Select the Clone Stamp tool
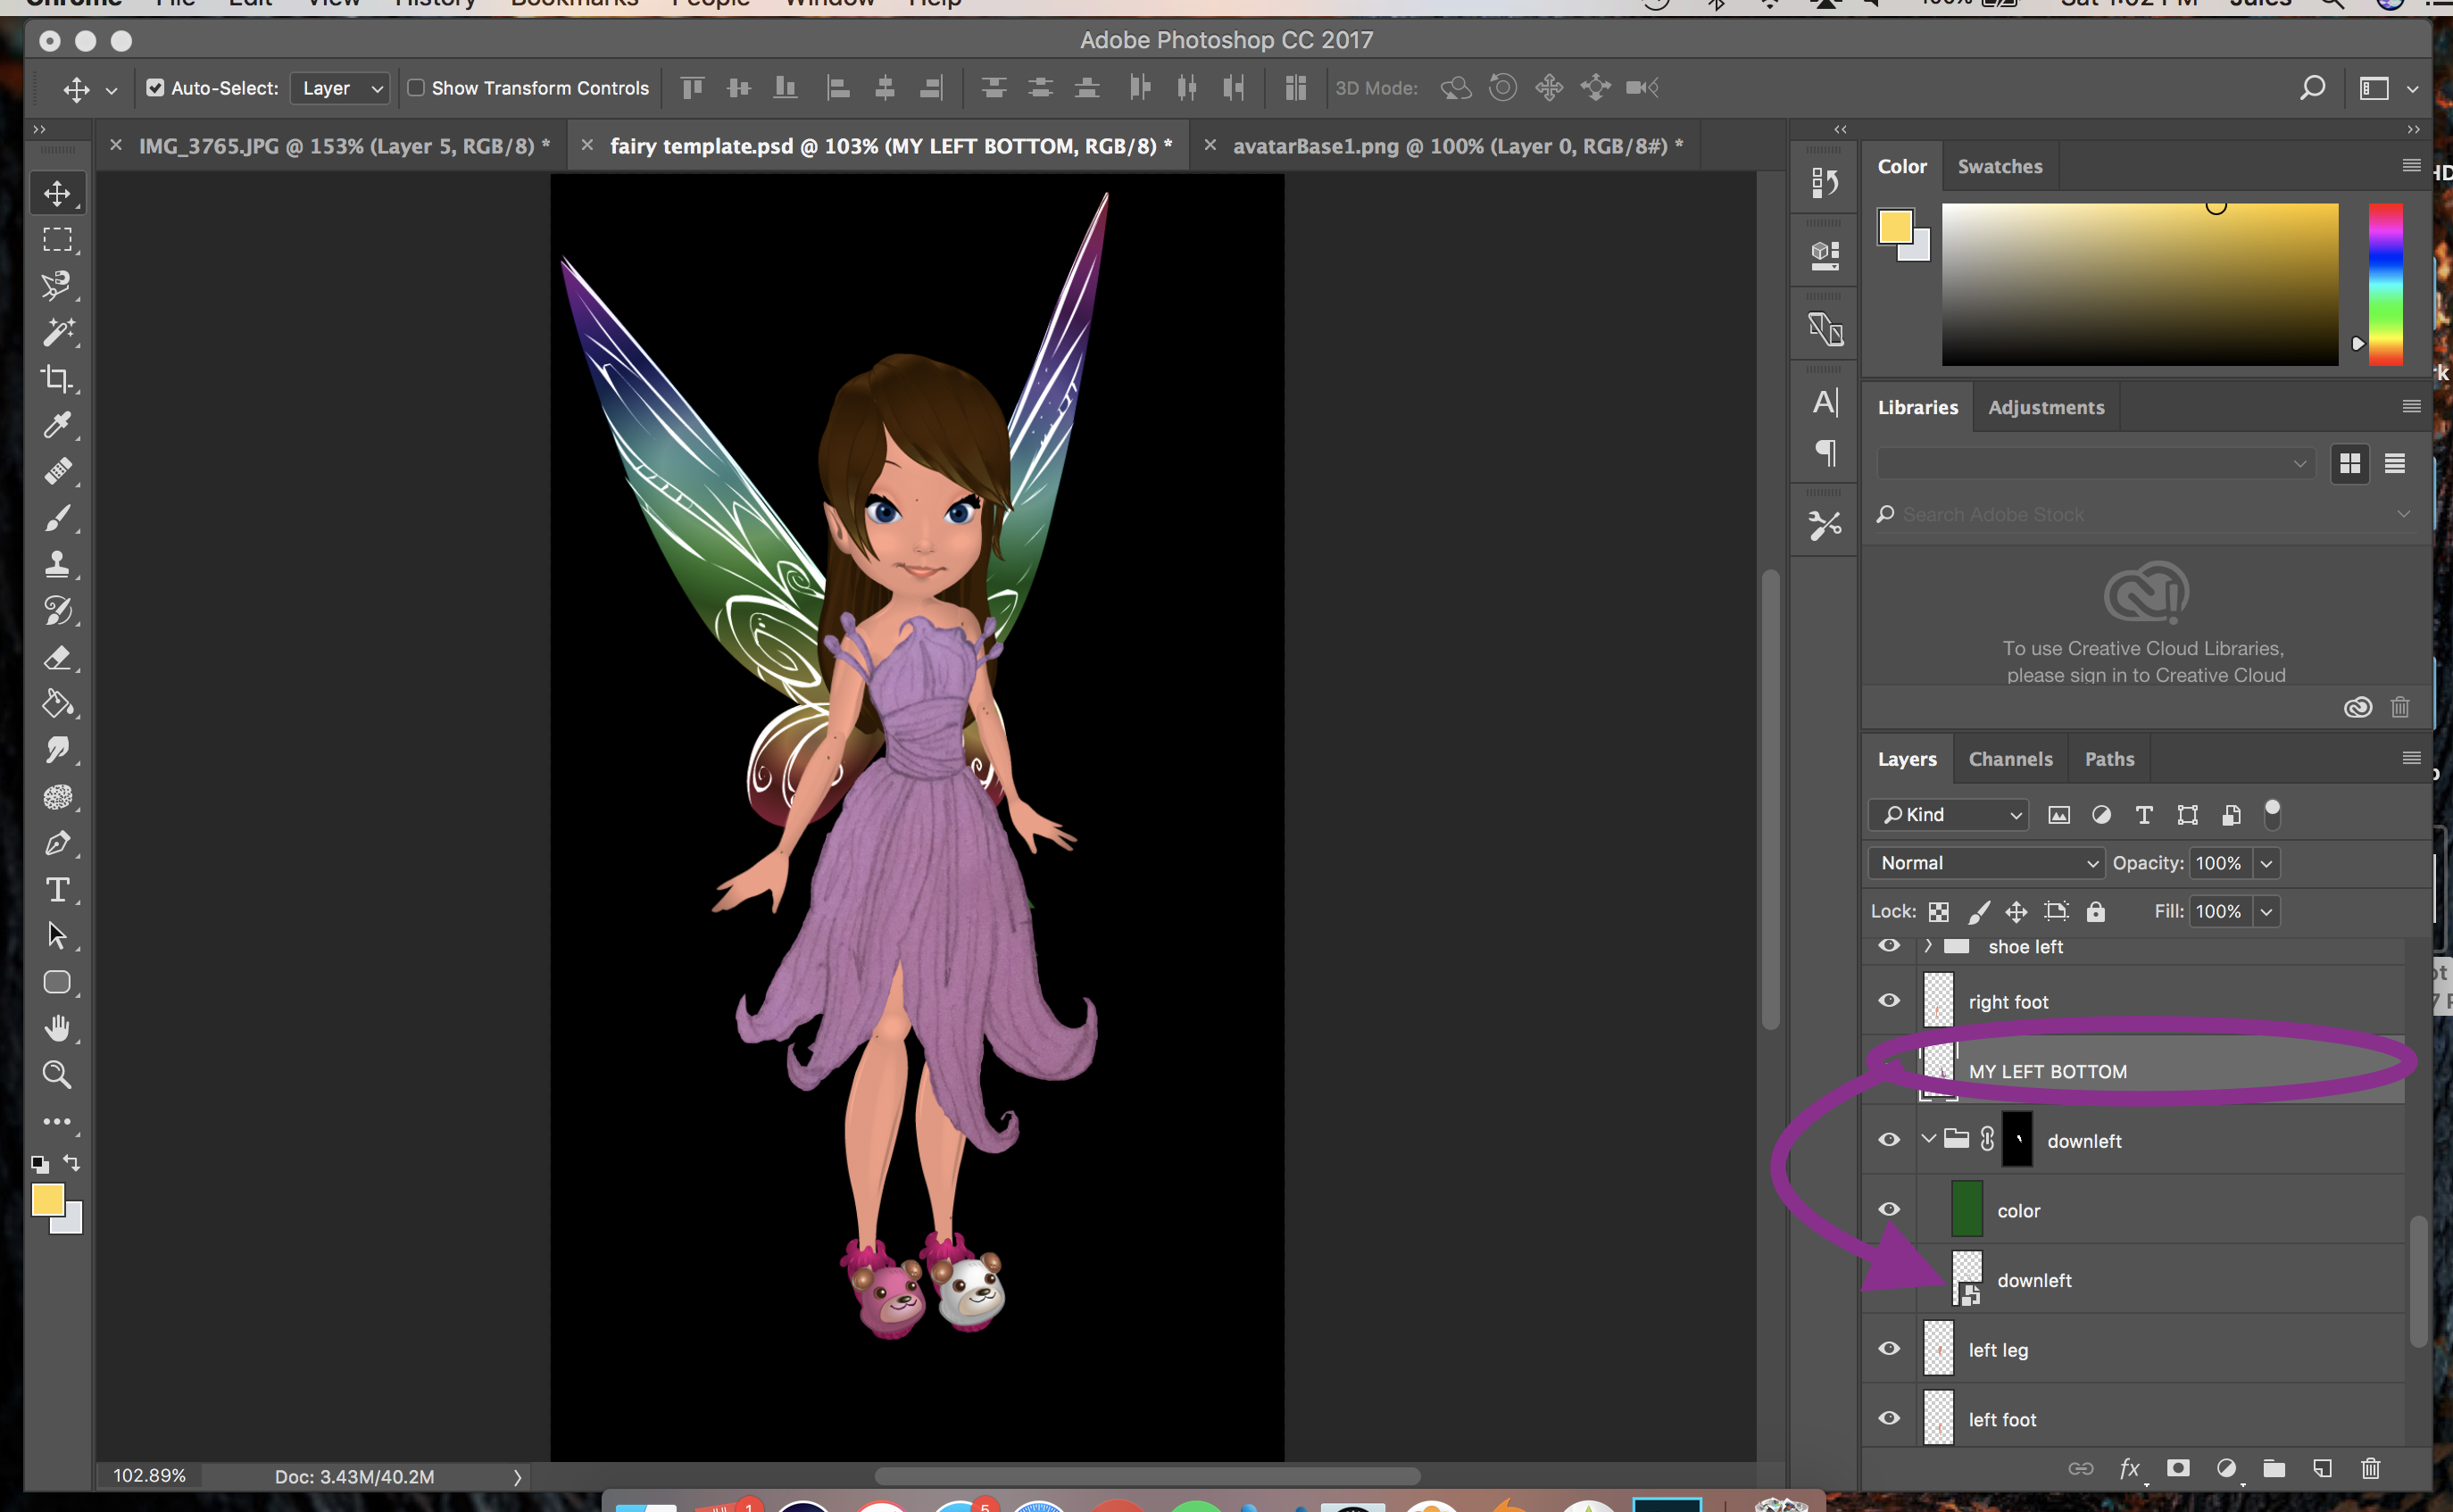The height and width of the screenshot is (1512, 2453). tap(57, 565)
